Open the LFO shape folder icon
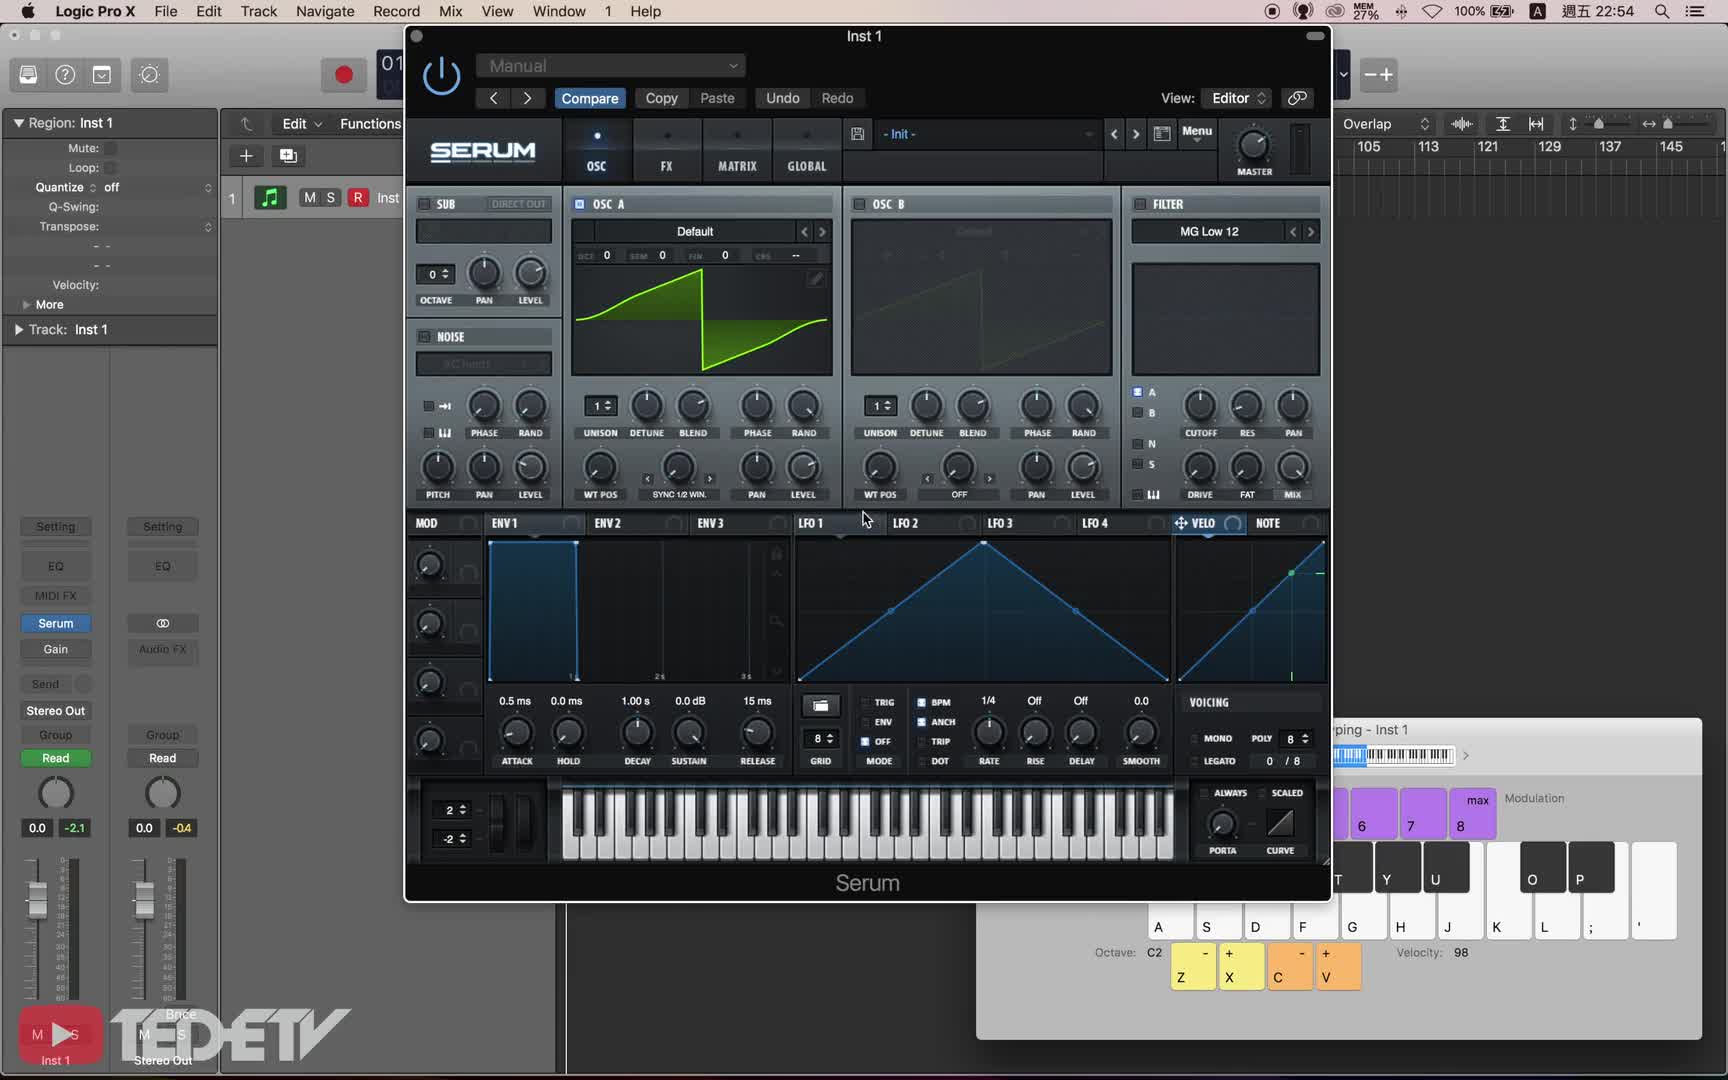The height and width of the screenshot is (1080, 1728). click(820, 706)
